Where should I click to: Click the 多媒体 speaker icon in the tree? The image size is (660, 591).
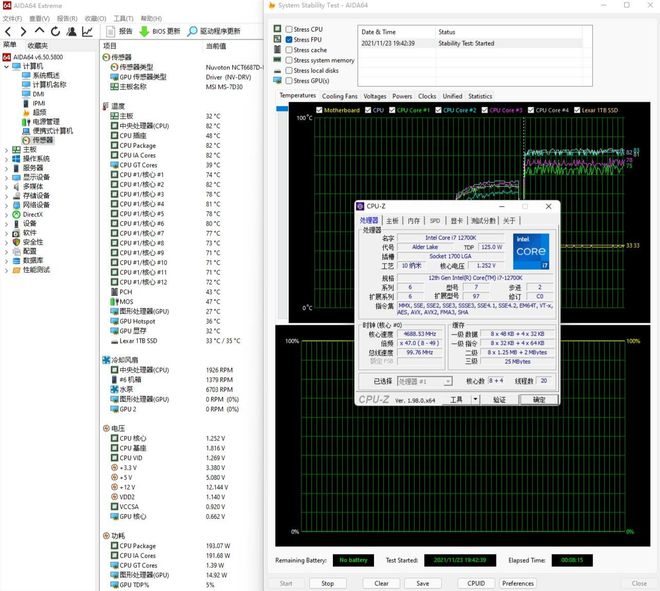point(16,186)
